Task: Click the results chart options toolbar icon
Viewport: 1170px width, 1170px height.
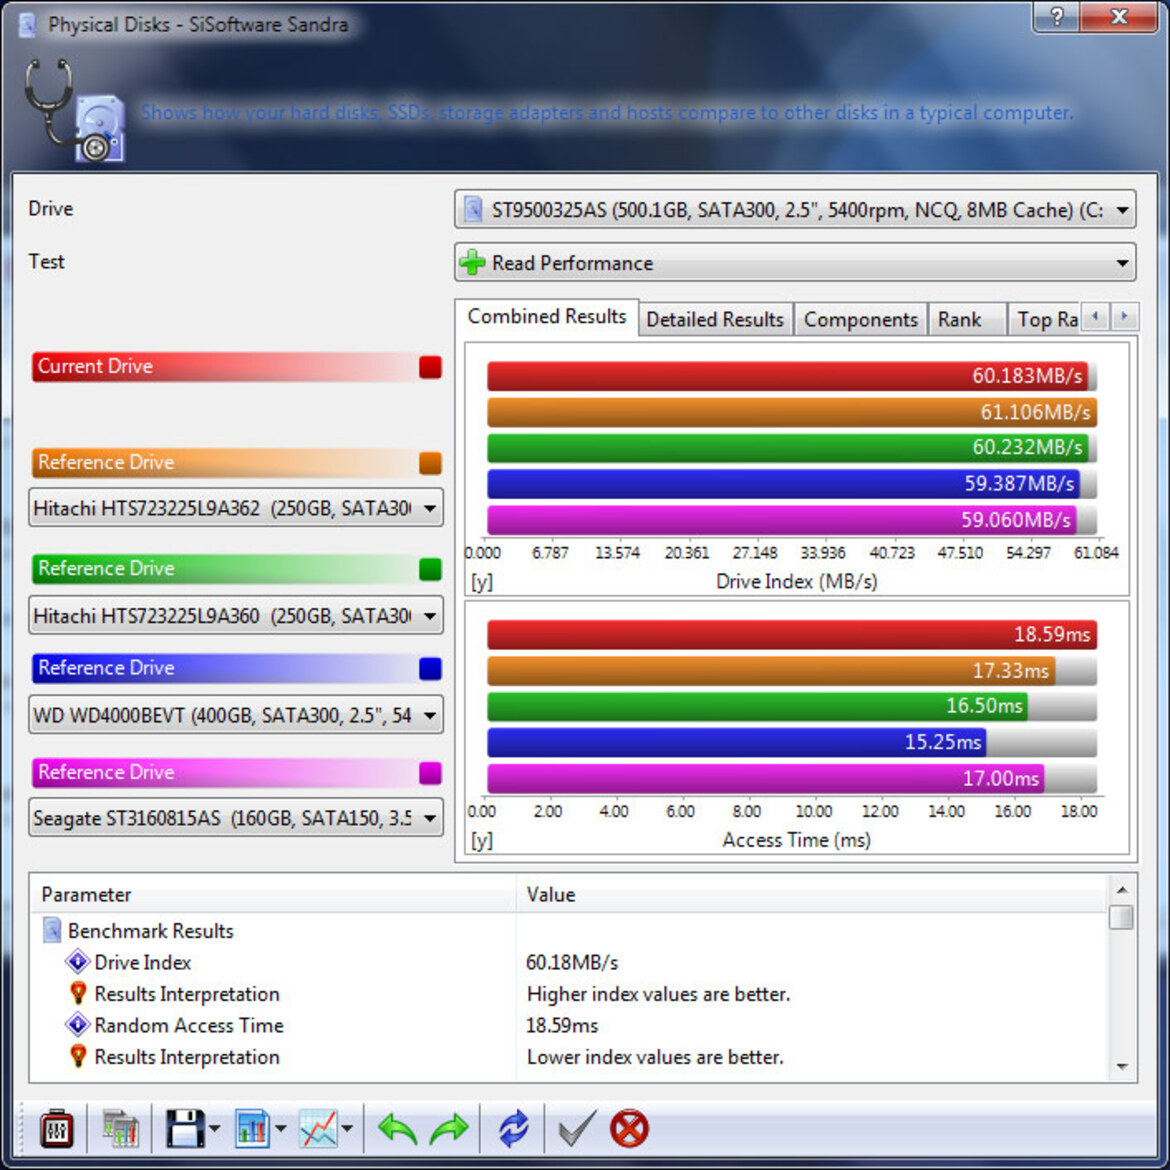Action: (x=120, y=1128)
